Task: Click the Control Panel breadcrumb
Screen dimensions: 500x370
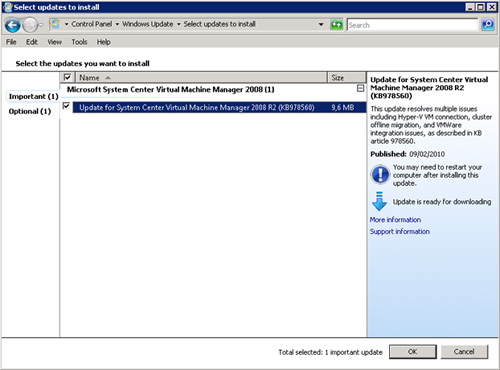Action: click(x=92, y=24)
